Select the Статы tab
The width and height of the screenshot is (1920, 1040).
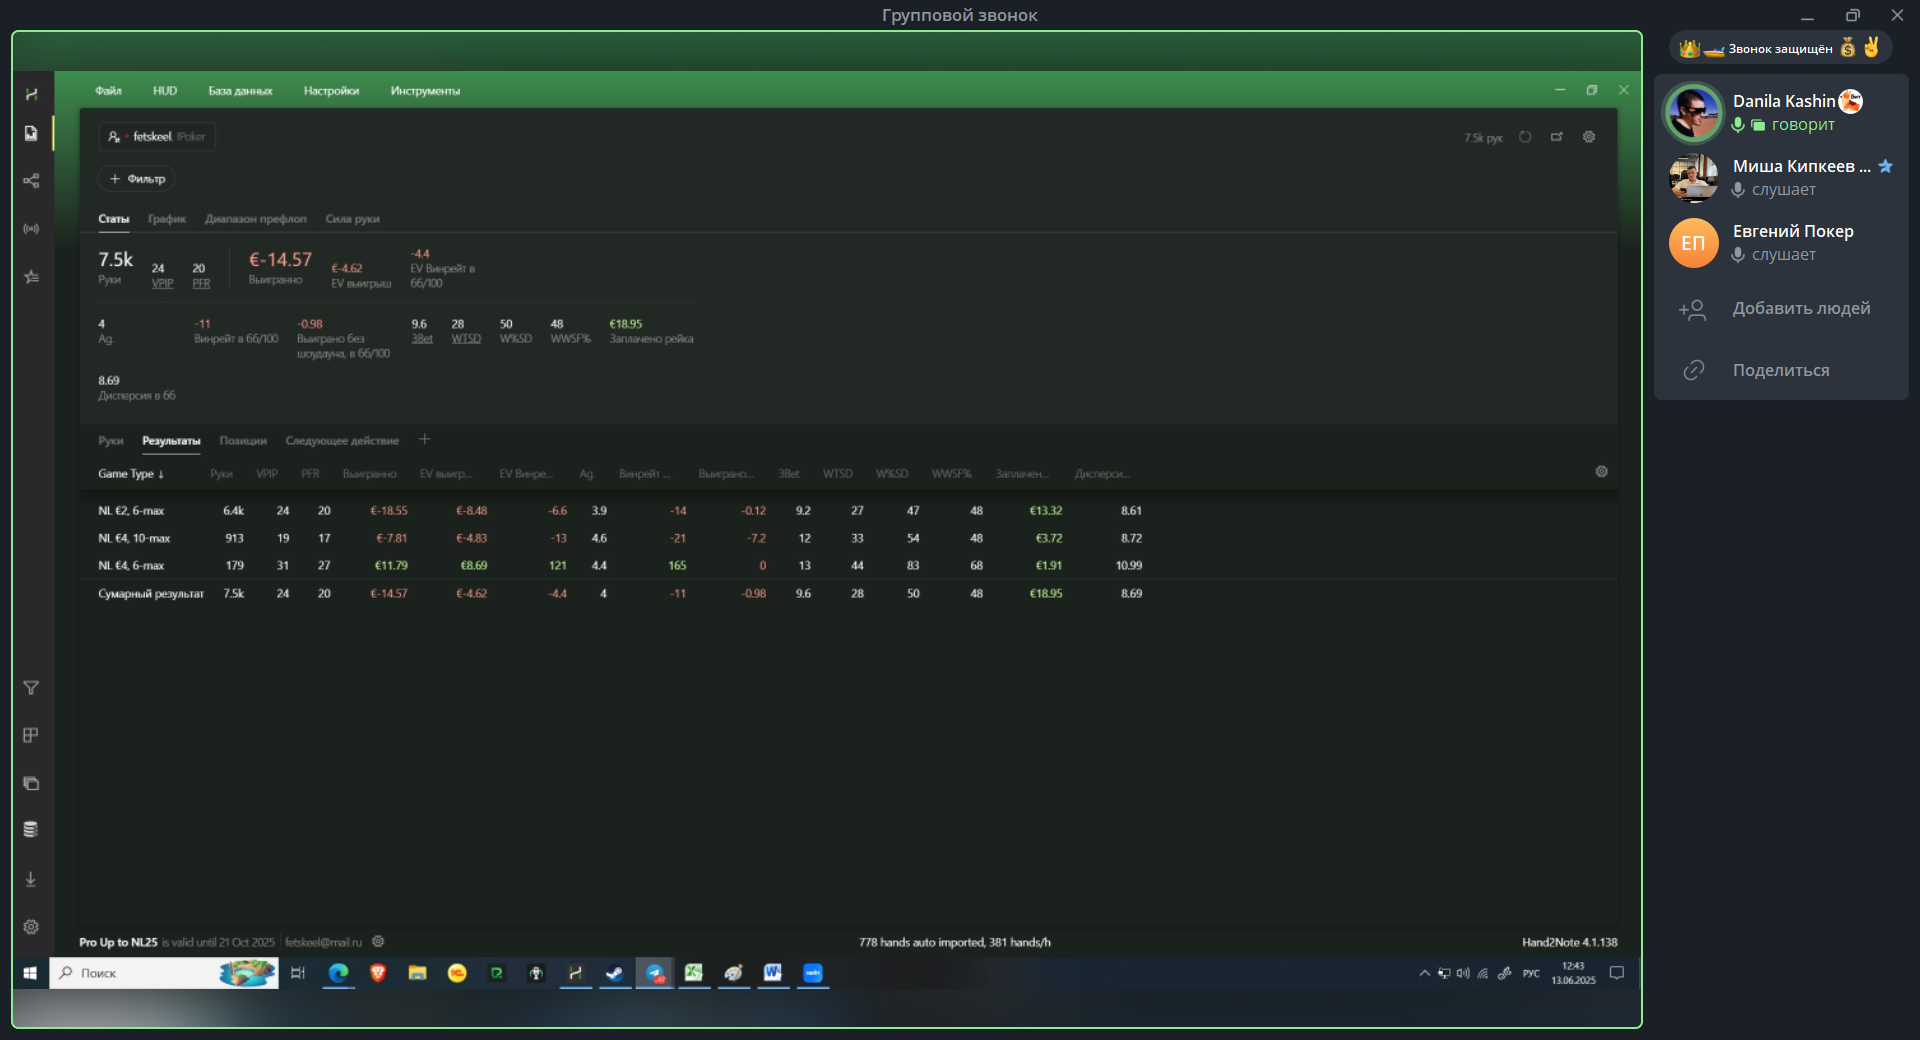coord(114,219)
